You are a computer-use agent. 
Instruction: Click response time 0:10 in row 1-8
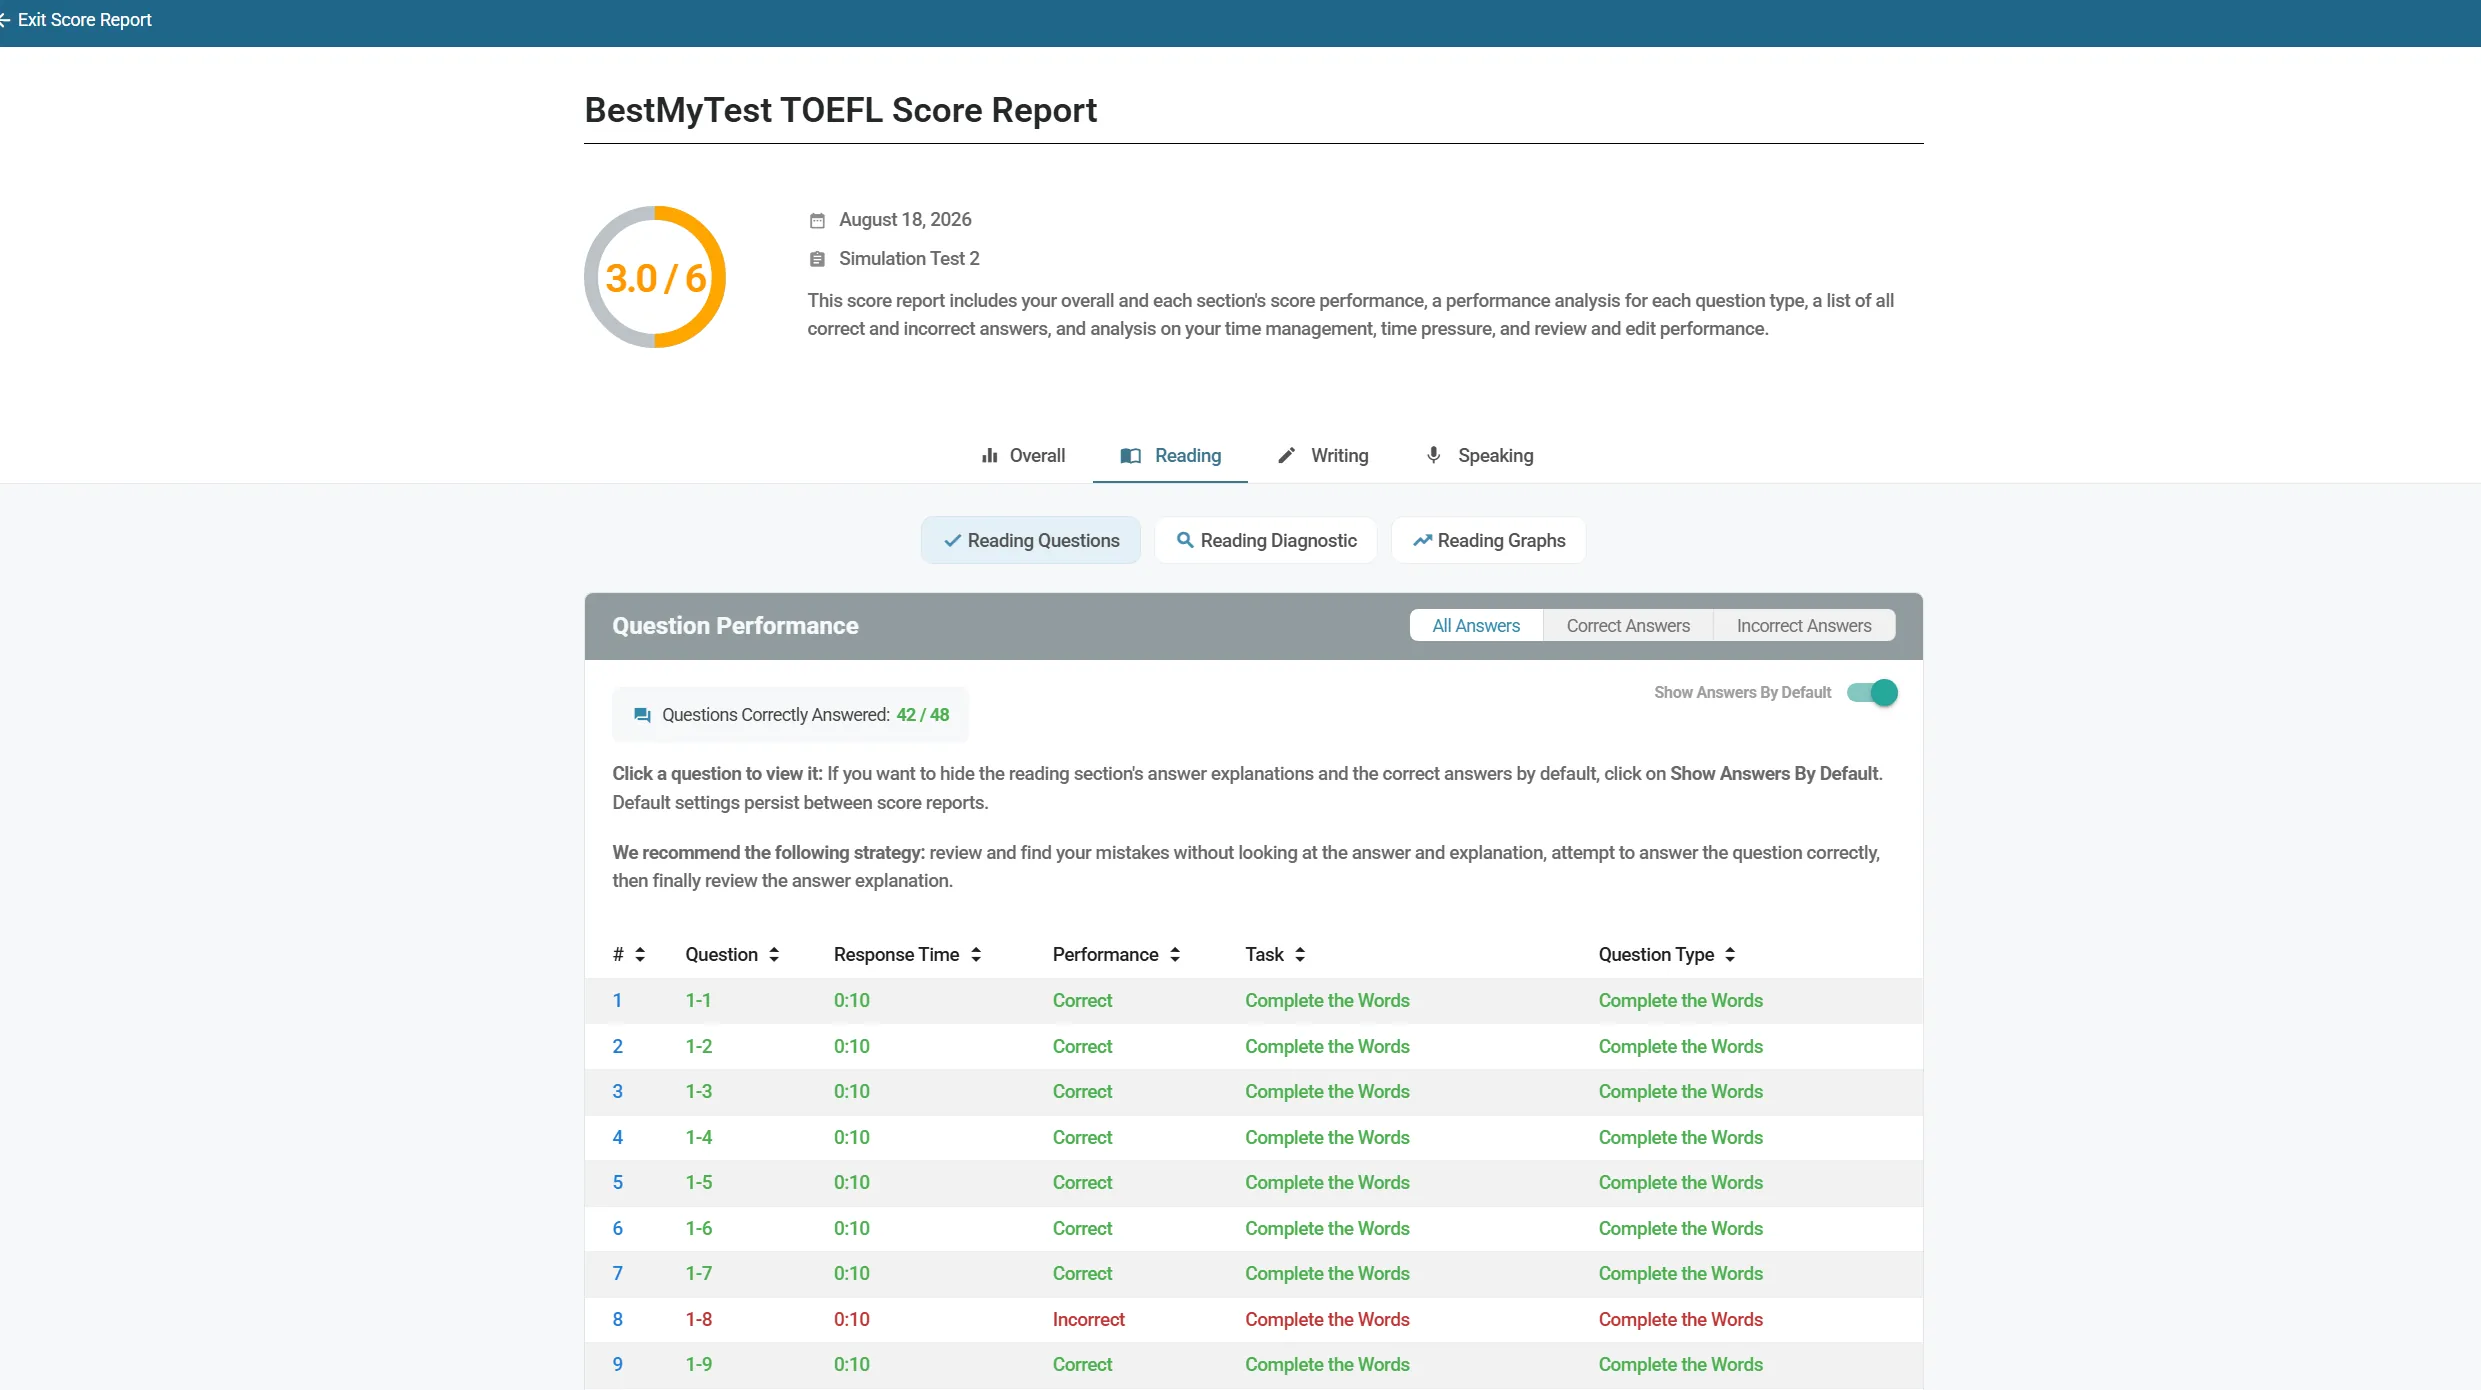point(852,1320)
